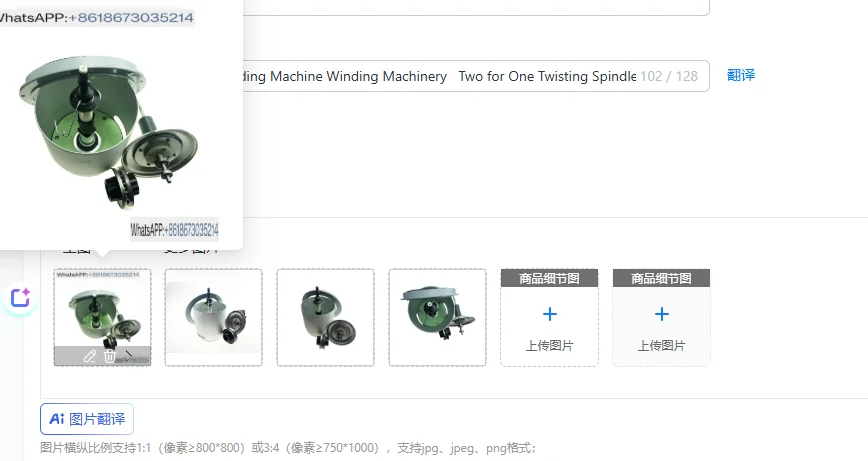
Task: Click the enlarged spindle preview image
Action: (x=108, y=132)
